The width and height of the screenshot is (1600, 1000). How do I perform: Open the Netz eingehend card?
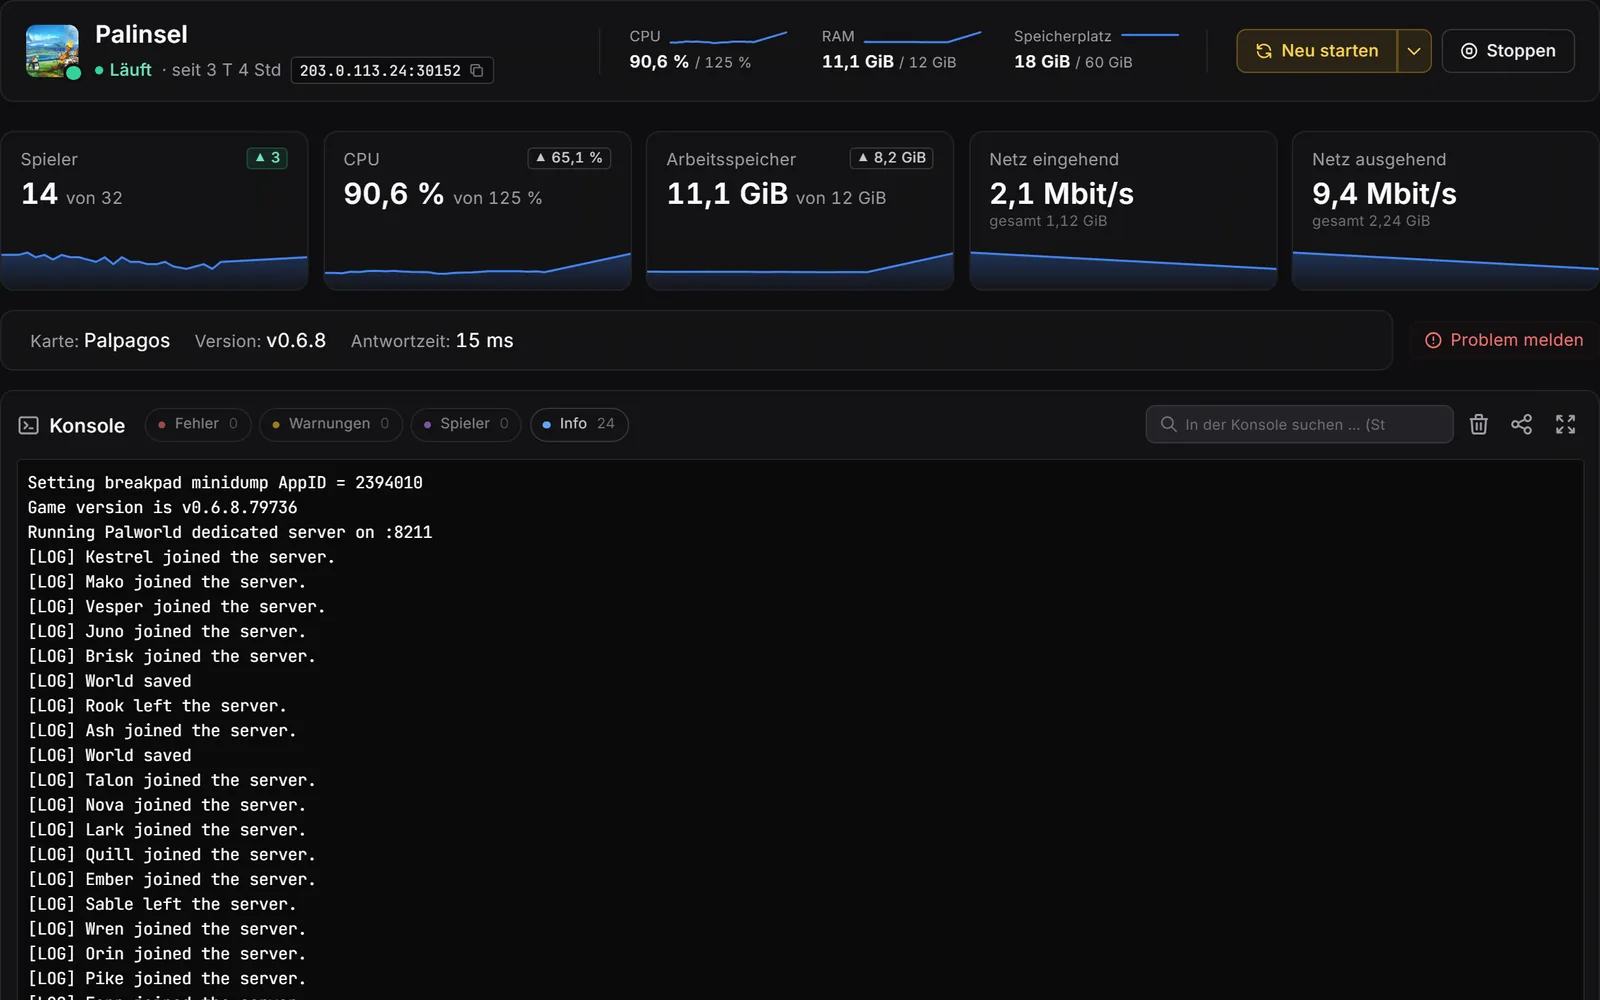coord(1123,211)
